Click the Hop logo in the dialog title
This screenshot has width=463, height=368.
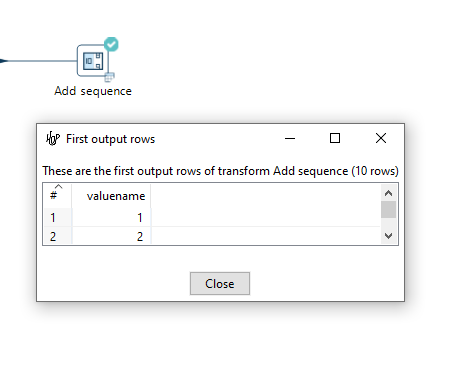click(53, 138)
